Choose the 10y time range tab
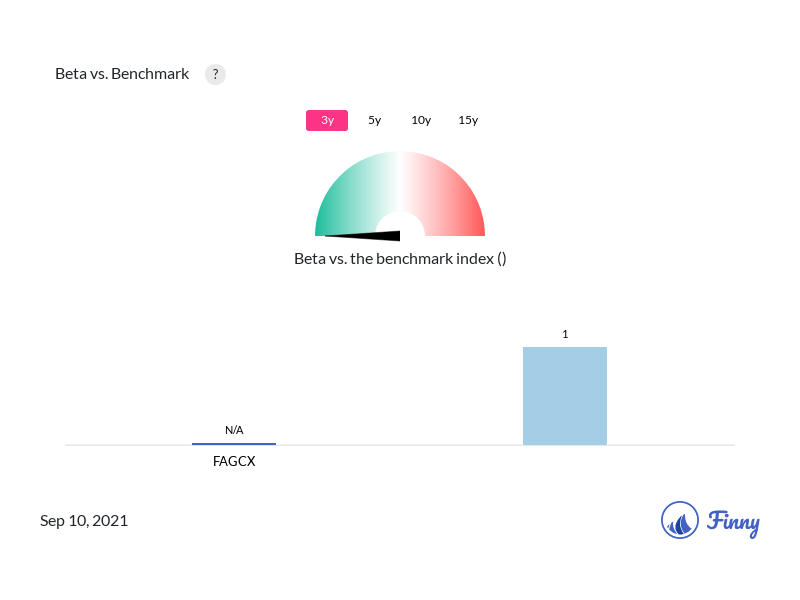 point(421,120)
